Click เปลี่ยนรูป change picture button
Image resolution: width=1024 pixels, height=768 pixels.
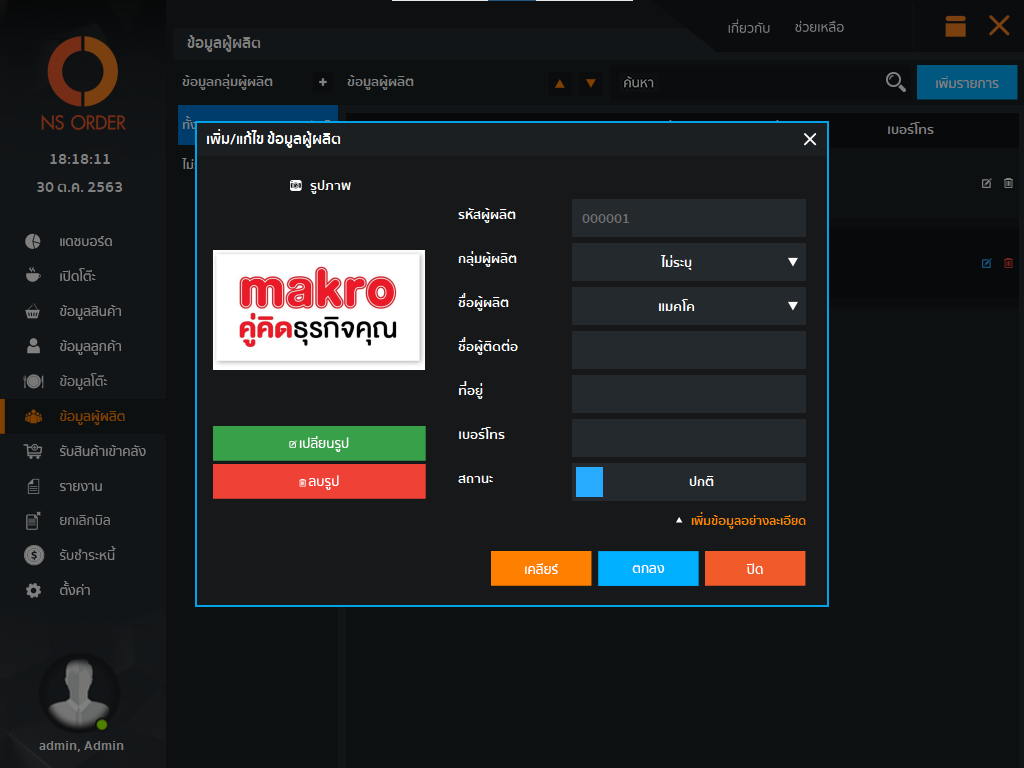[319, 443]
